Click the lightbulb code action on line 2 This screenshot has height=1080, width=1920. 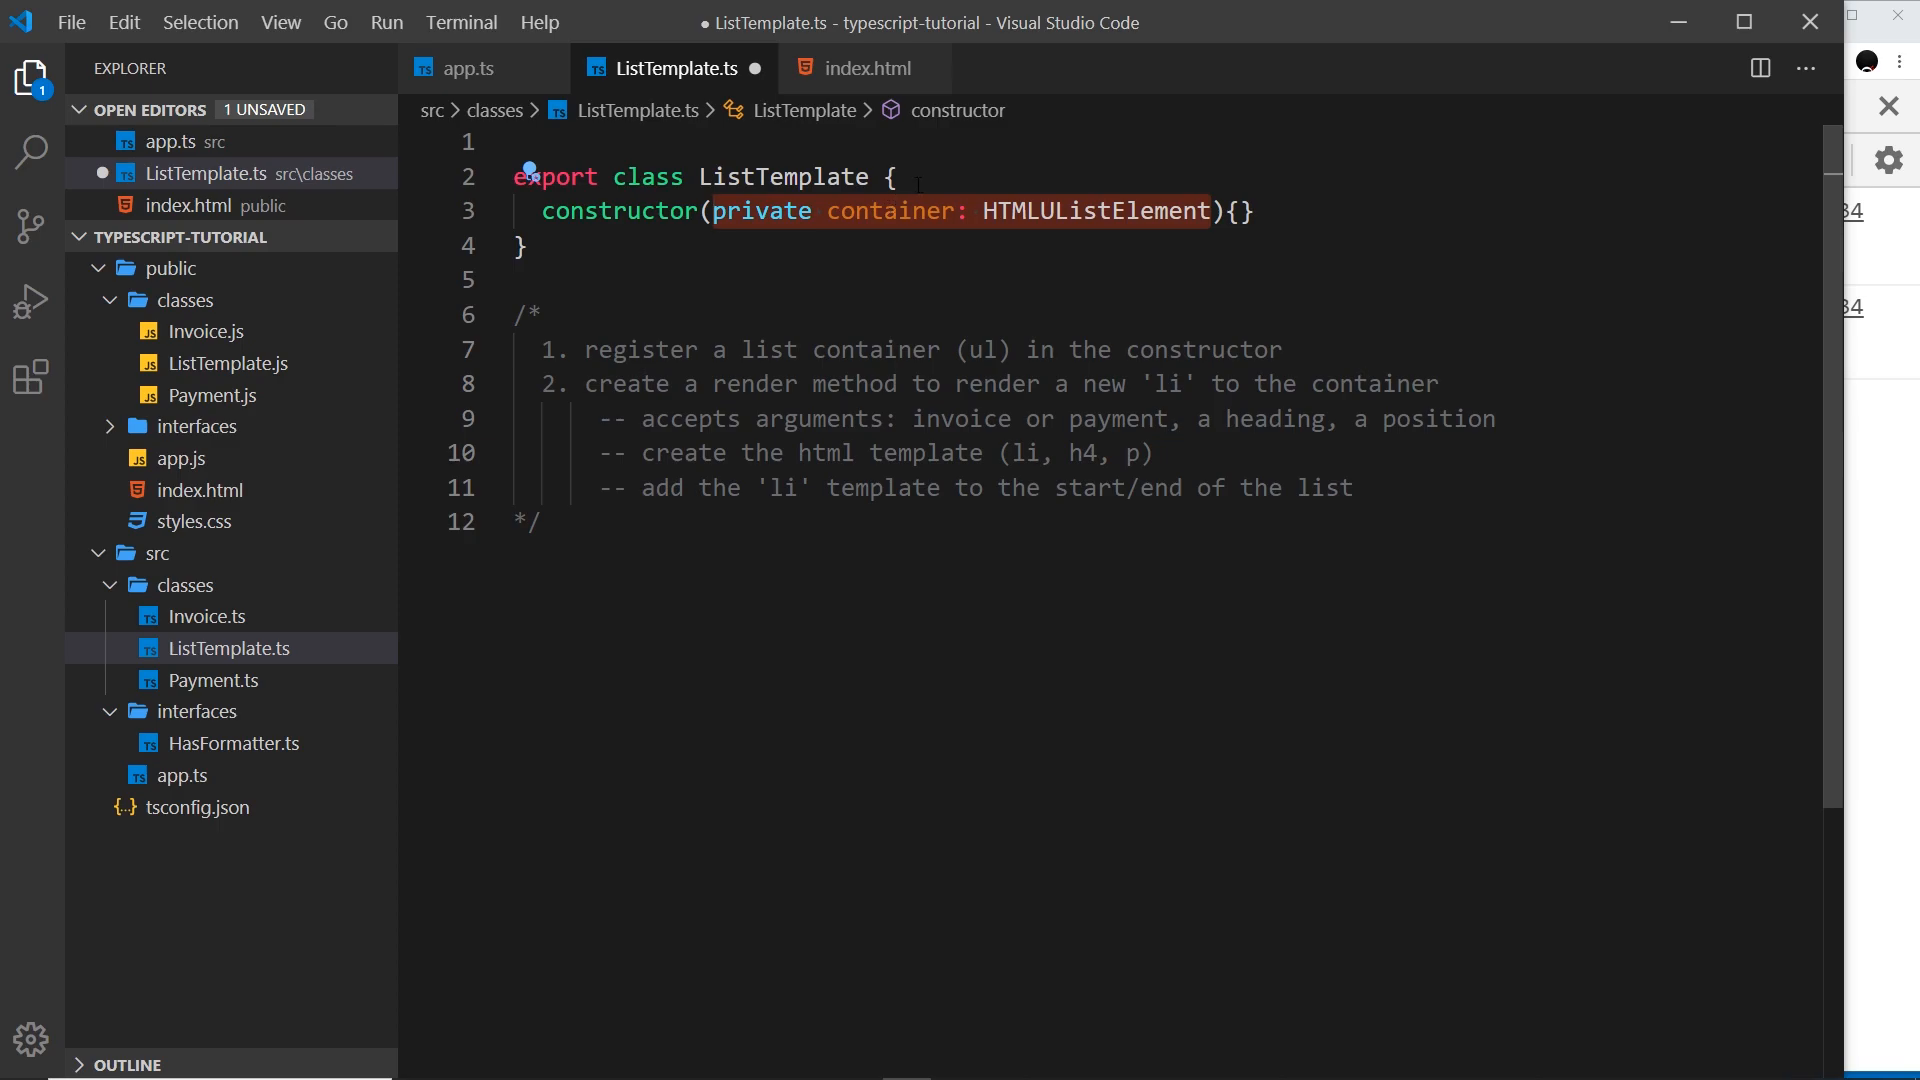tap(530, 171)
